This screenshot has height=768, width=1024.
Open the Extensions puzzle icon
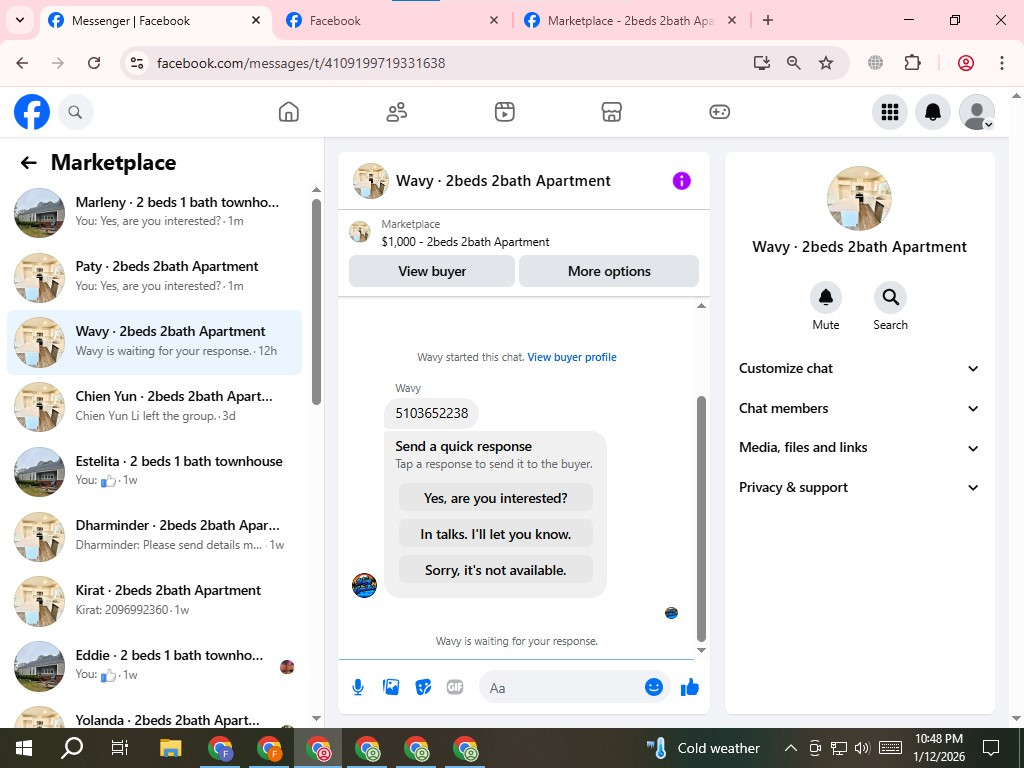tap(912, 63)
